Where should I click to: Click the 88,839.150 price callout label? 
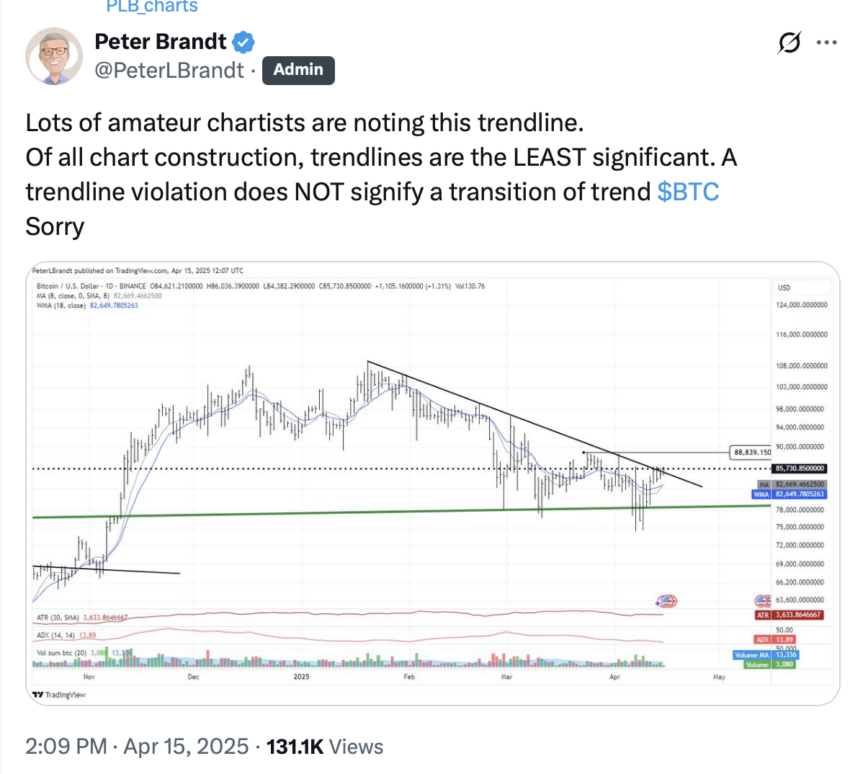click(x=750, y=452)
